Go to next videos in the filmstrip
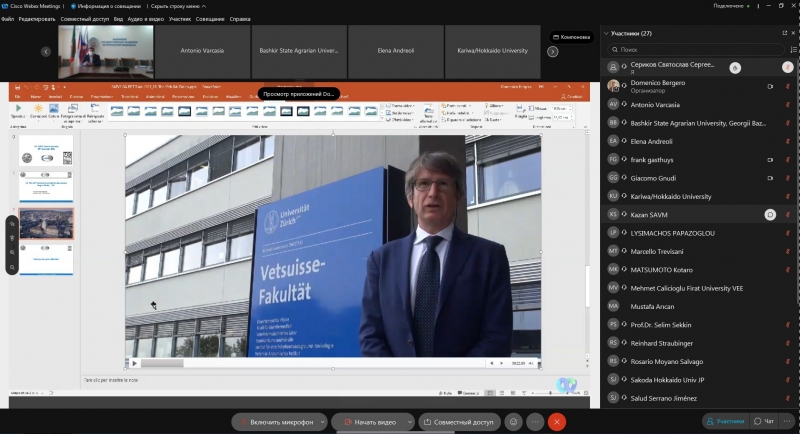 point(553,52)
